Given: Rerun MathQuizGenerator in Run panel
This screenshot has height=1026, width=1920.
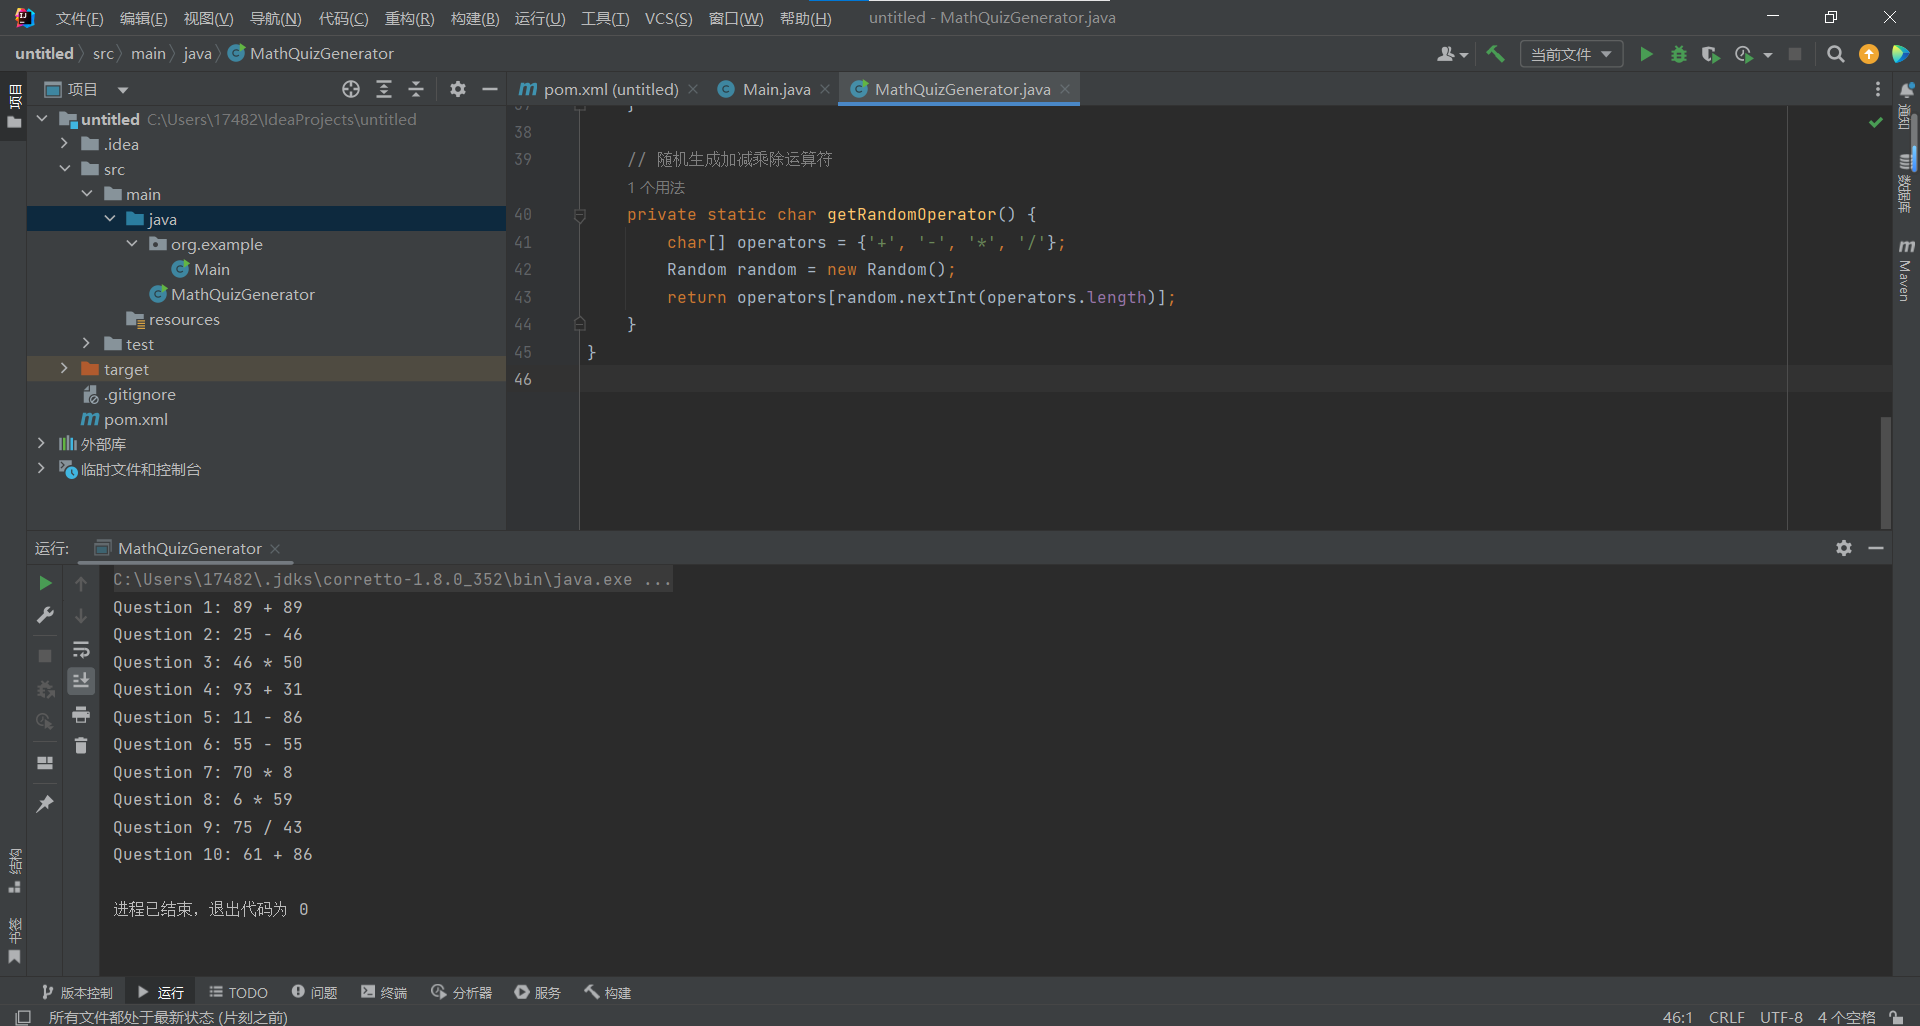Looking at the screenshot, I should [x=45, y=583].
